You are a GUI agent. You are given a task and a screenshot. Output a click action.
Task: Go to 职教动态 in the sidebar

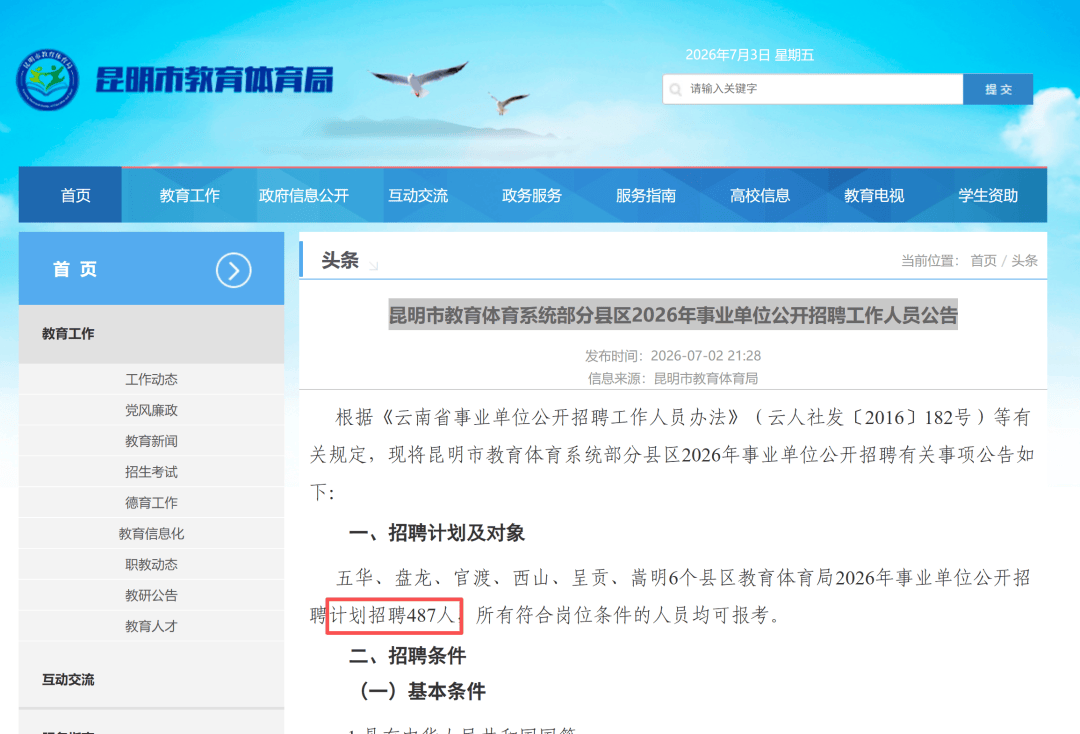tap(152, 565)
